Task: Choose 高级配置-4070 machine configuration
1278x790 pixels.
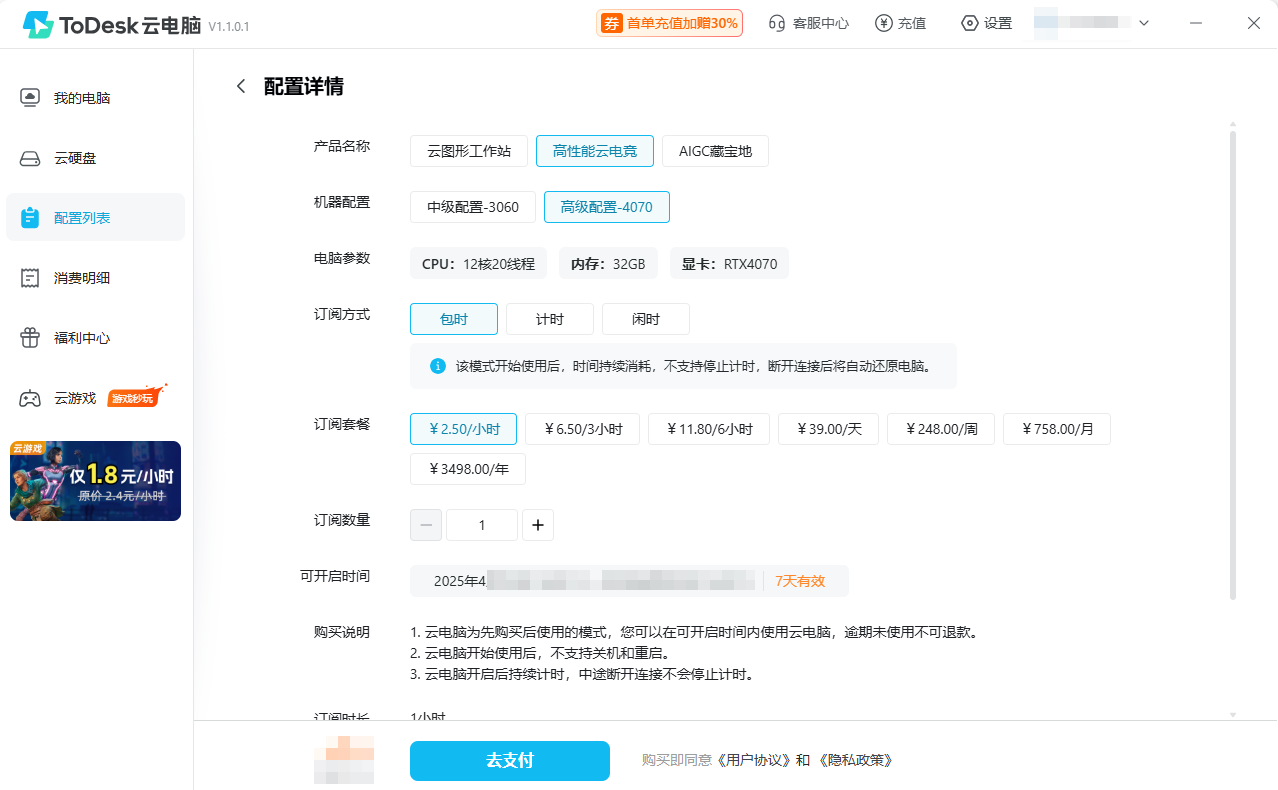Action: click(607, 207)
